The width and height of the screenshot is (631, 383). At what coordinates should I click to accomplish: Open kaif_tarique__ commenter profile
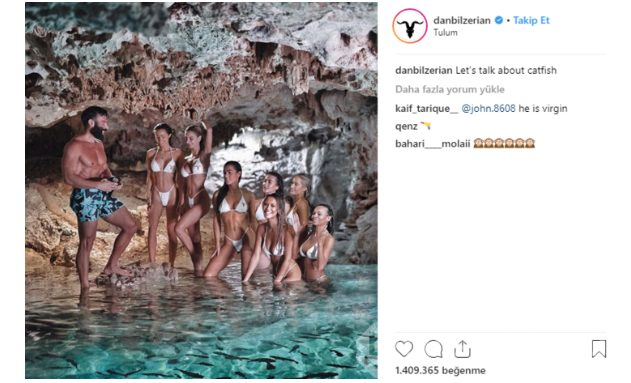[x=427, y=109]
